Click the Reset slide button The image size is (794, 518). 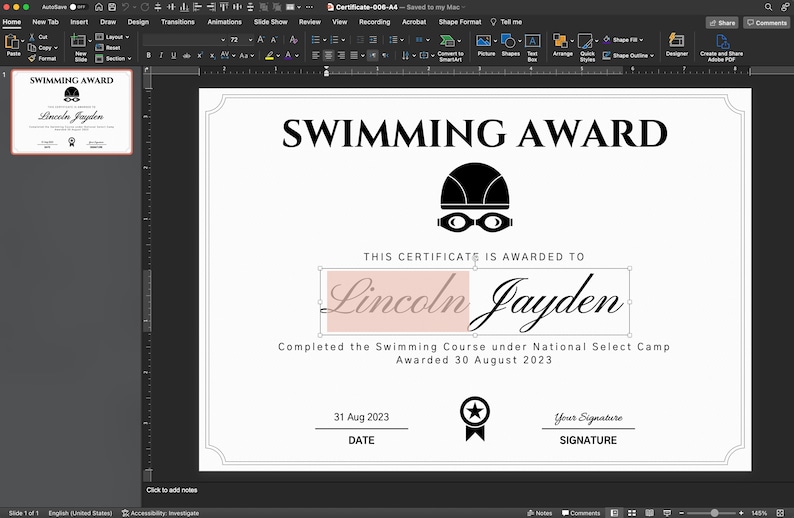click(x=108, y=48)
